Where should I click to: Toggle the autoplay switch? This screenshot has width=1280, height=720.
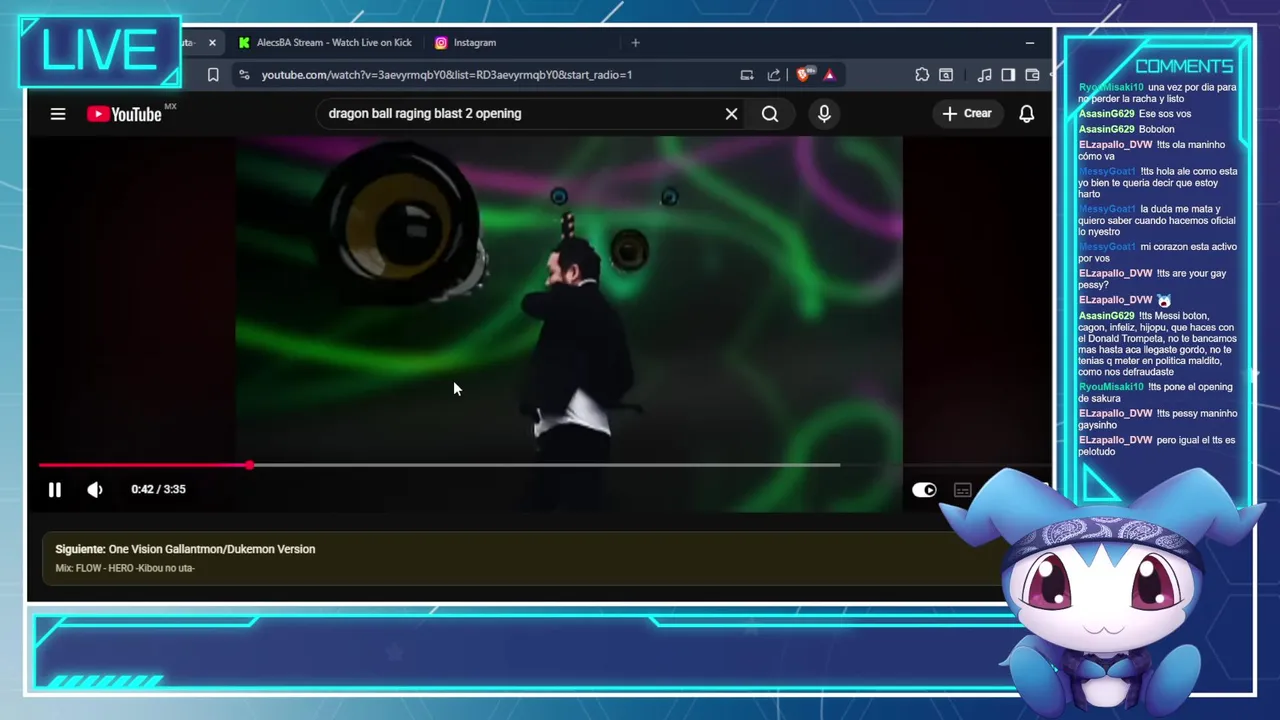pyautogui.click(x=924, y=490)
